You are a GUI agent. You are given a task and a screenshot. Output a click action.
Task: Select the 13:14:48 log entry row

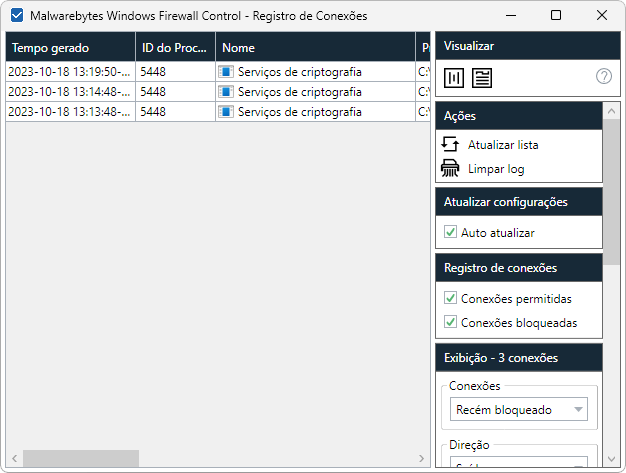[70, 92]
